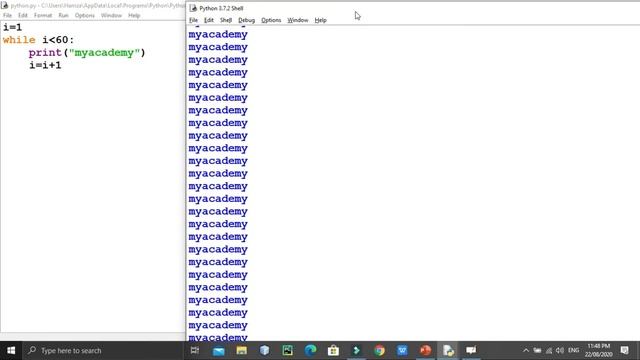Open Options menu in Python Shell
This screenshot has width=640, height=360.
point(271,20)
